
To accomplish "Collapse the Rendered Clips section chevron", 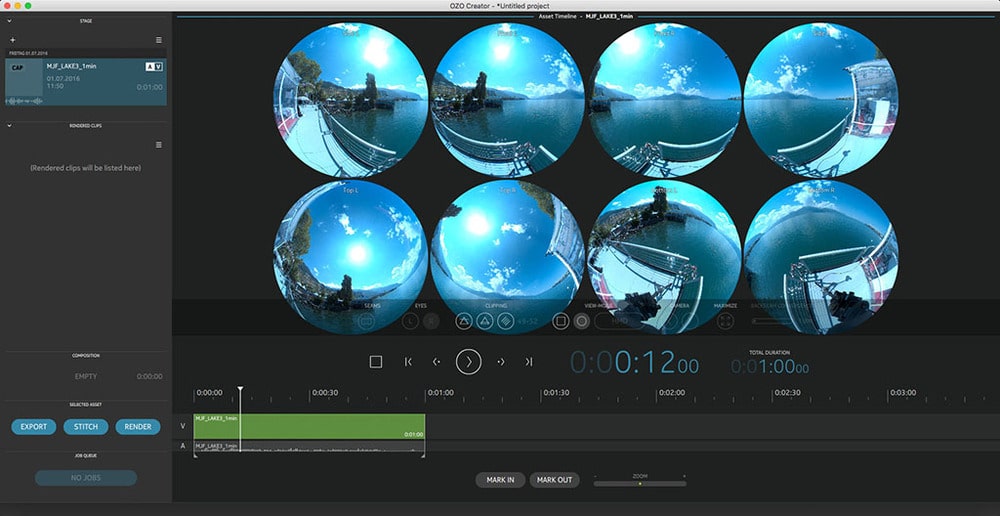I will [9, 126].
